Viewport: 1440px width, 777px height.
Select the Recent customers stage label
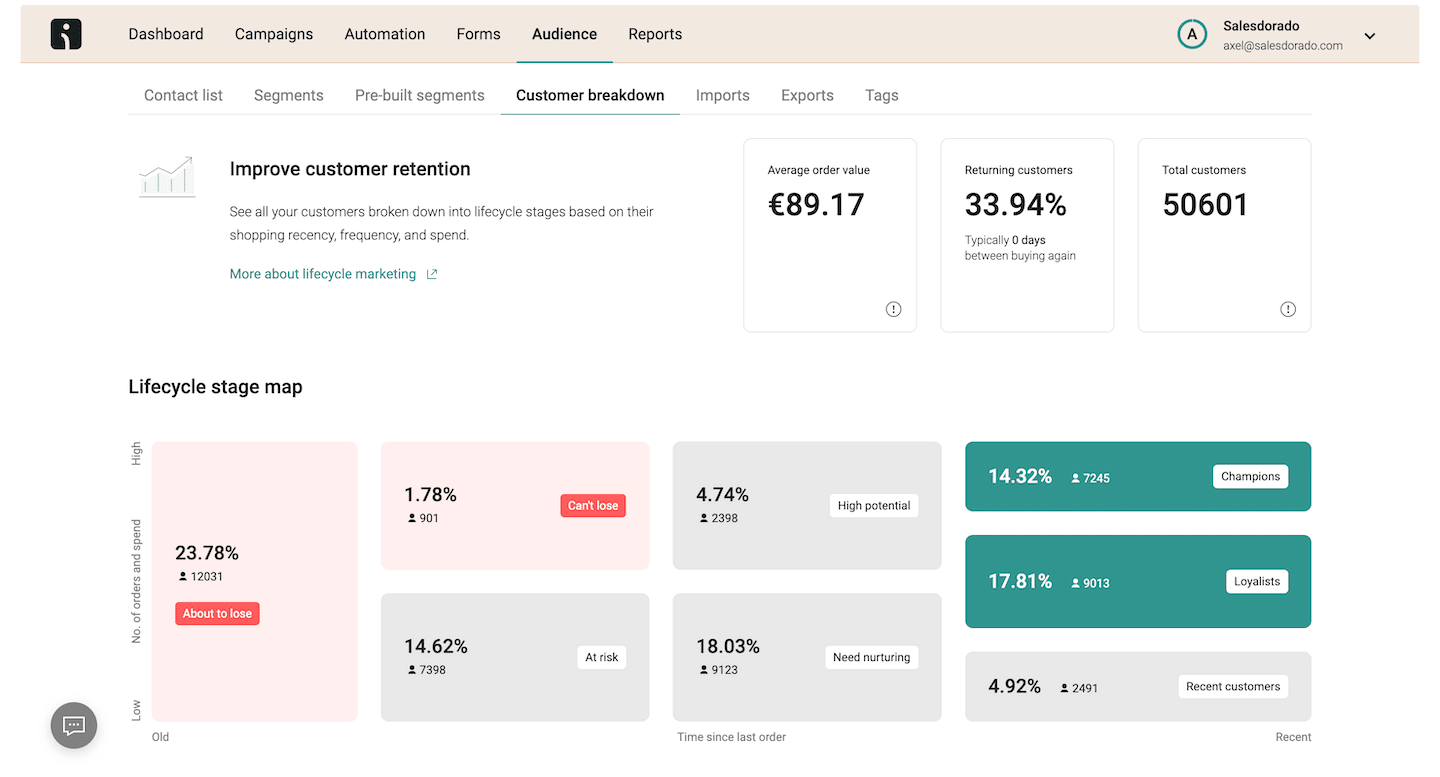[x=1233, y=686]
